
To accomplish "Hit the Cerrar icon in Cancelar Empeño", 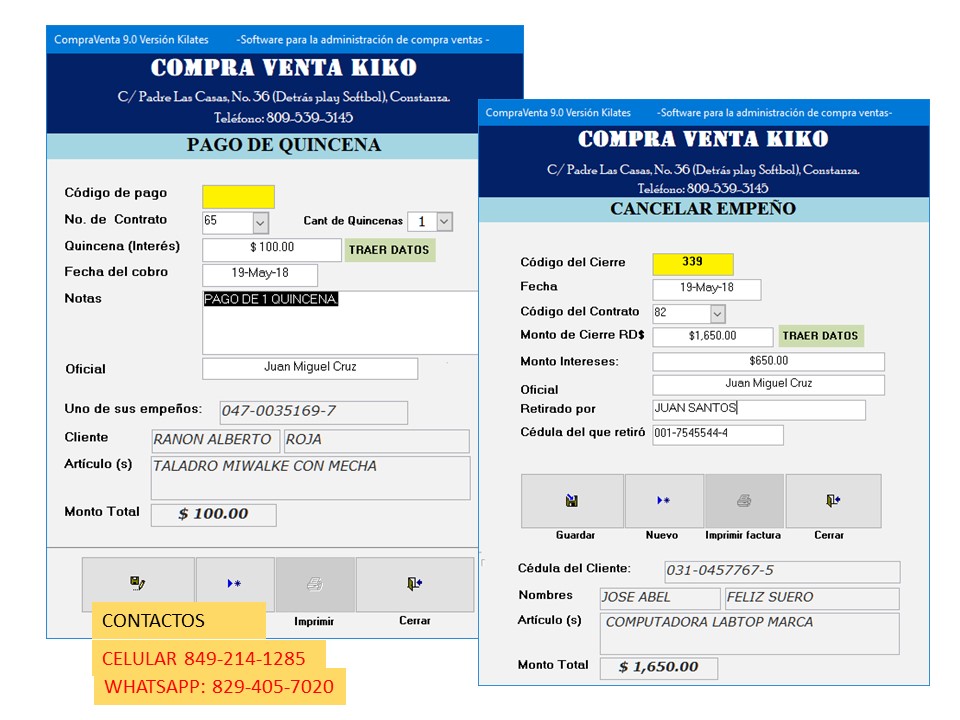I will pos(832,501).
